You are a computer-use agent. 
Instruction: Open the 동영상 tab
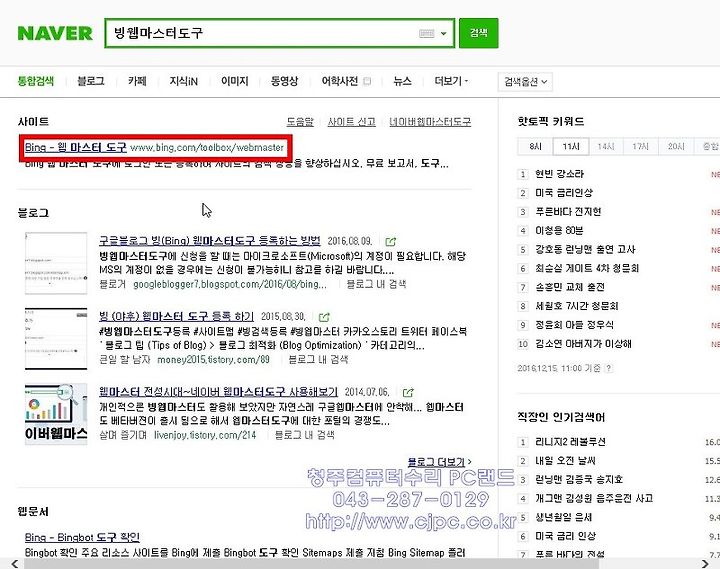[284, 81]
